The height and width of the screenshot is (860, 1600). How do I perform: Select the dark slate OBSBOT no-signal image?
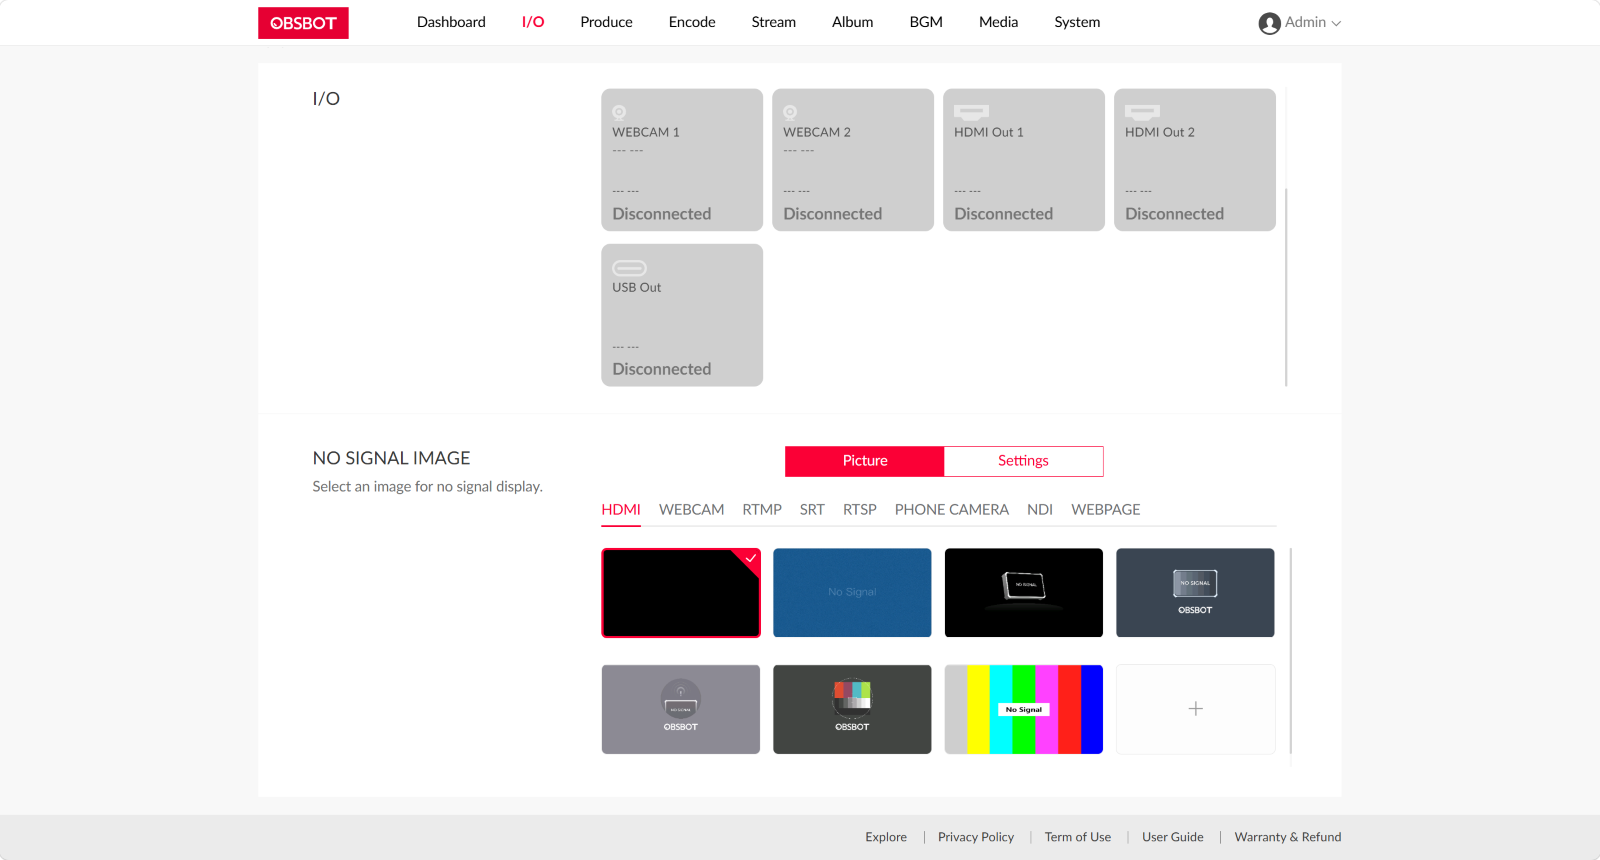(1196, 593)
